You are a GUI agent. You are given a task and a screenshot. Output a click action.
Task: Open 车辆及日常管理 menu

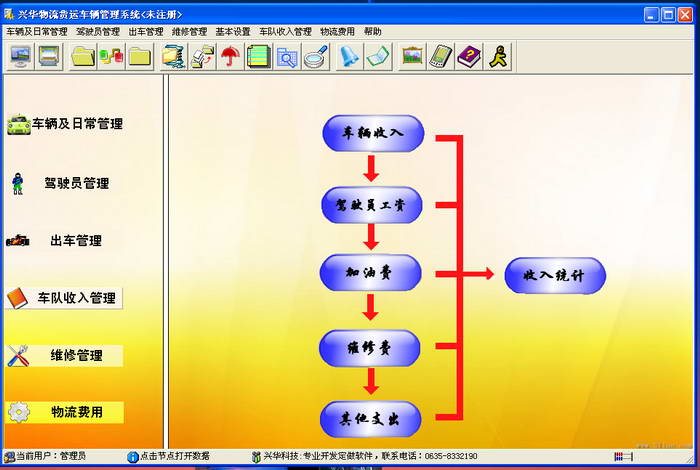coord(37,32)
